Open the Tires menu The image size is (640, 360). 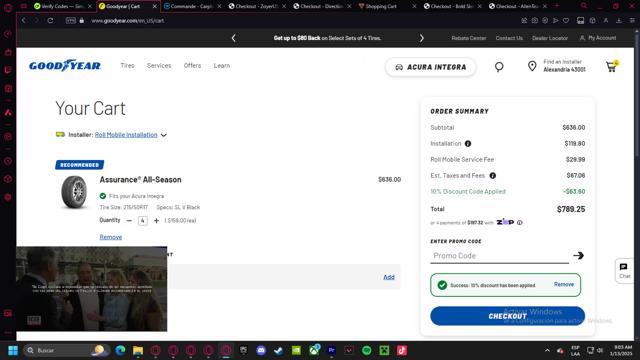[x=127, y=65]
